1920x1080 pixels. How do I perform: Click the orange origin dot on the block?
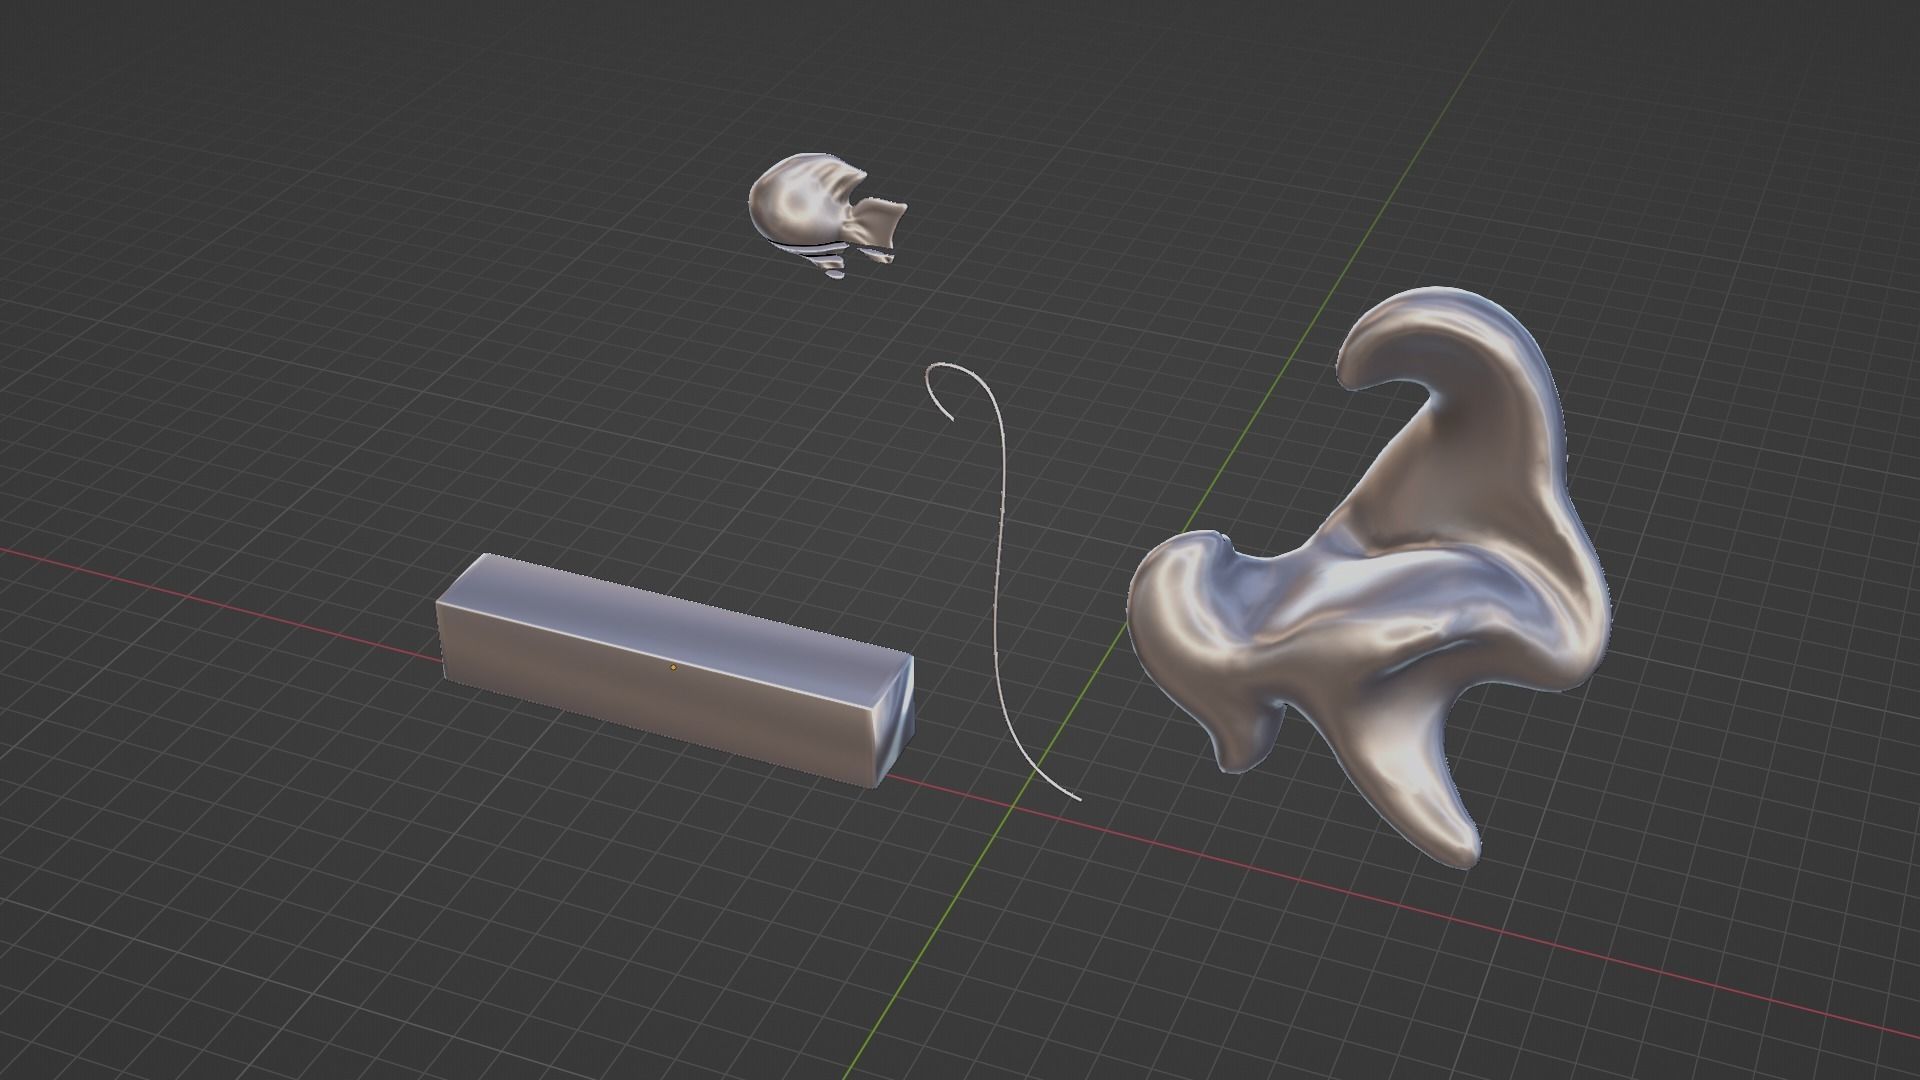(673, 666)
